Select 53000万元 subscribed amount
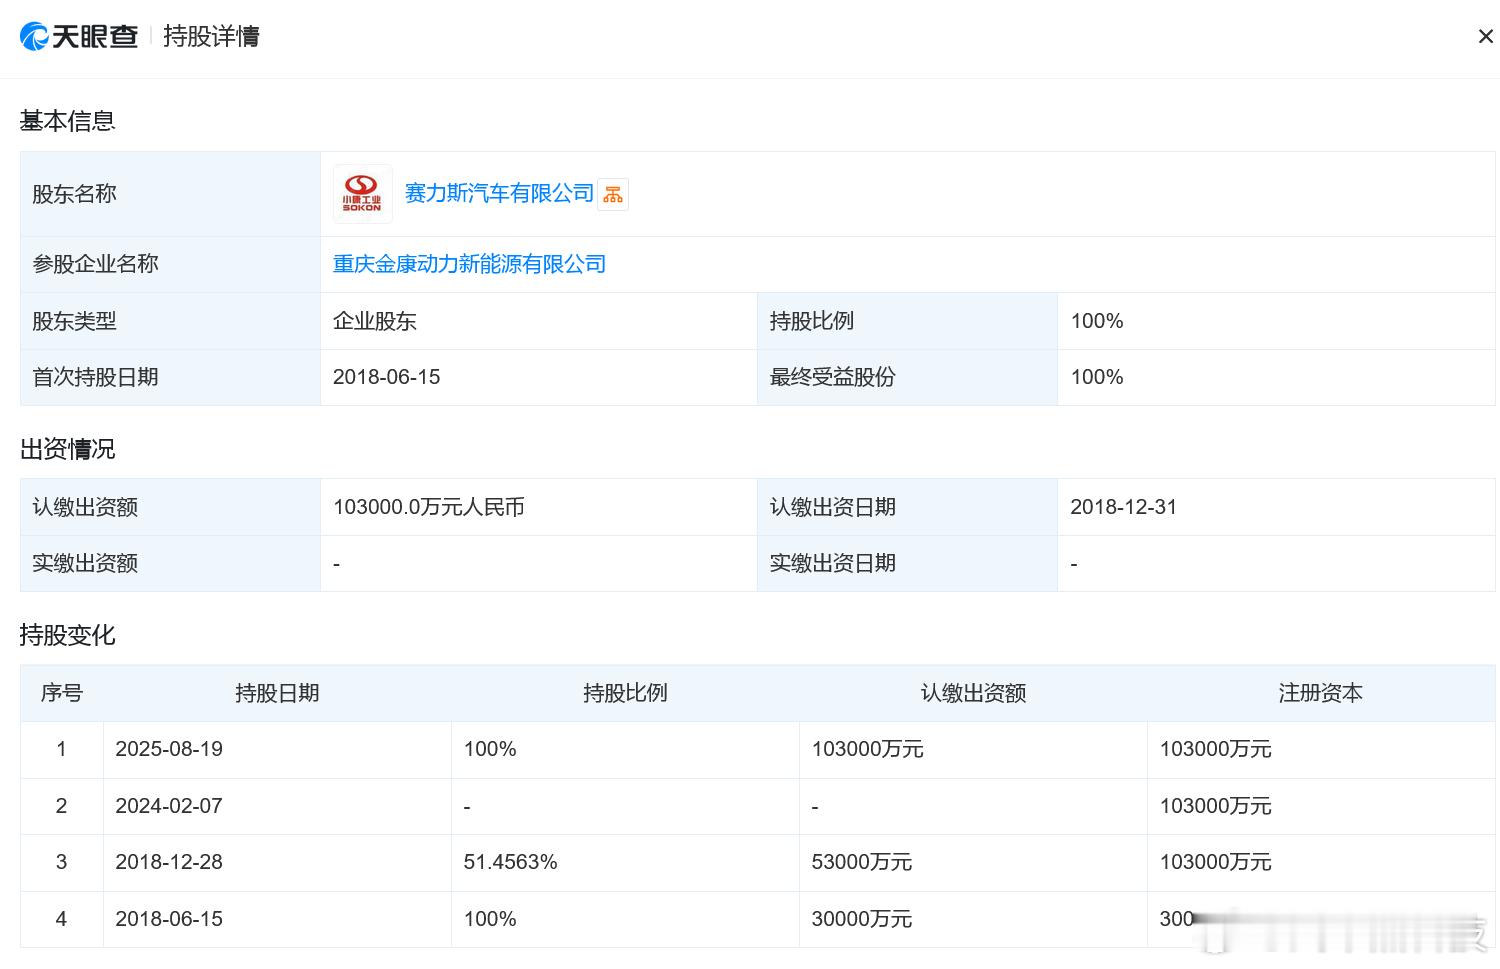Viewport: 1500px width, 969px height. tap(862, 862)
